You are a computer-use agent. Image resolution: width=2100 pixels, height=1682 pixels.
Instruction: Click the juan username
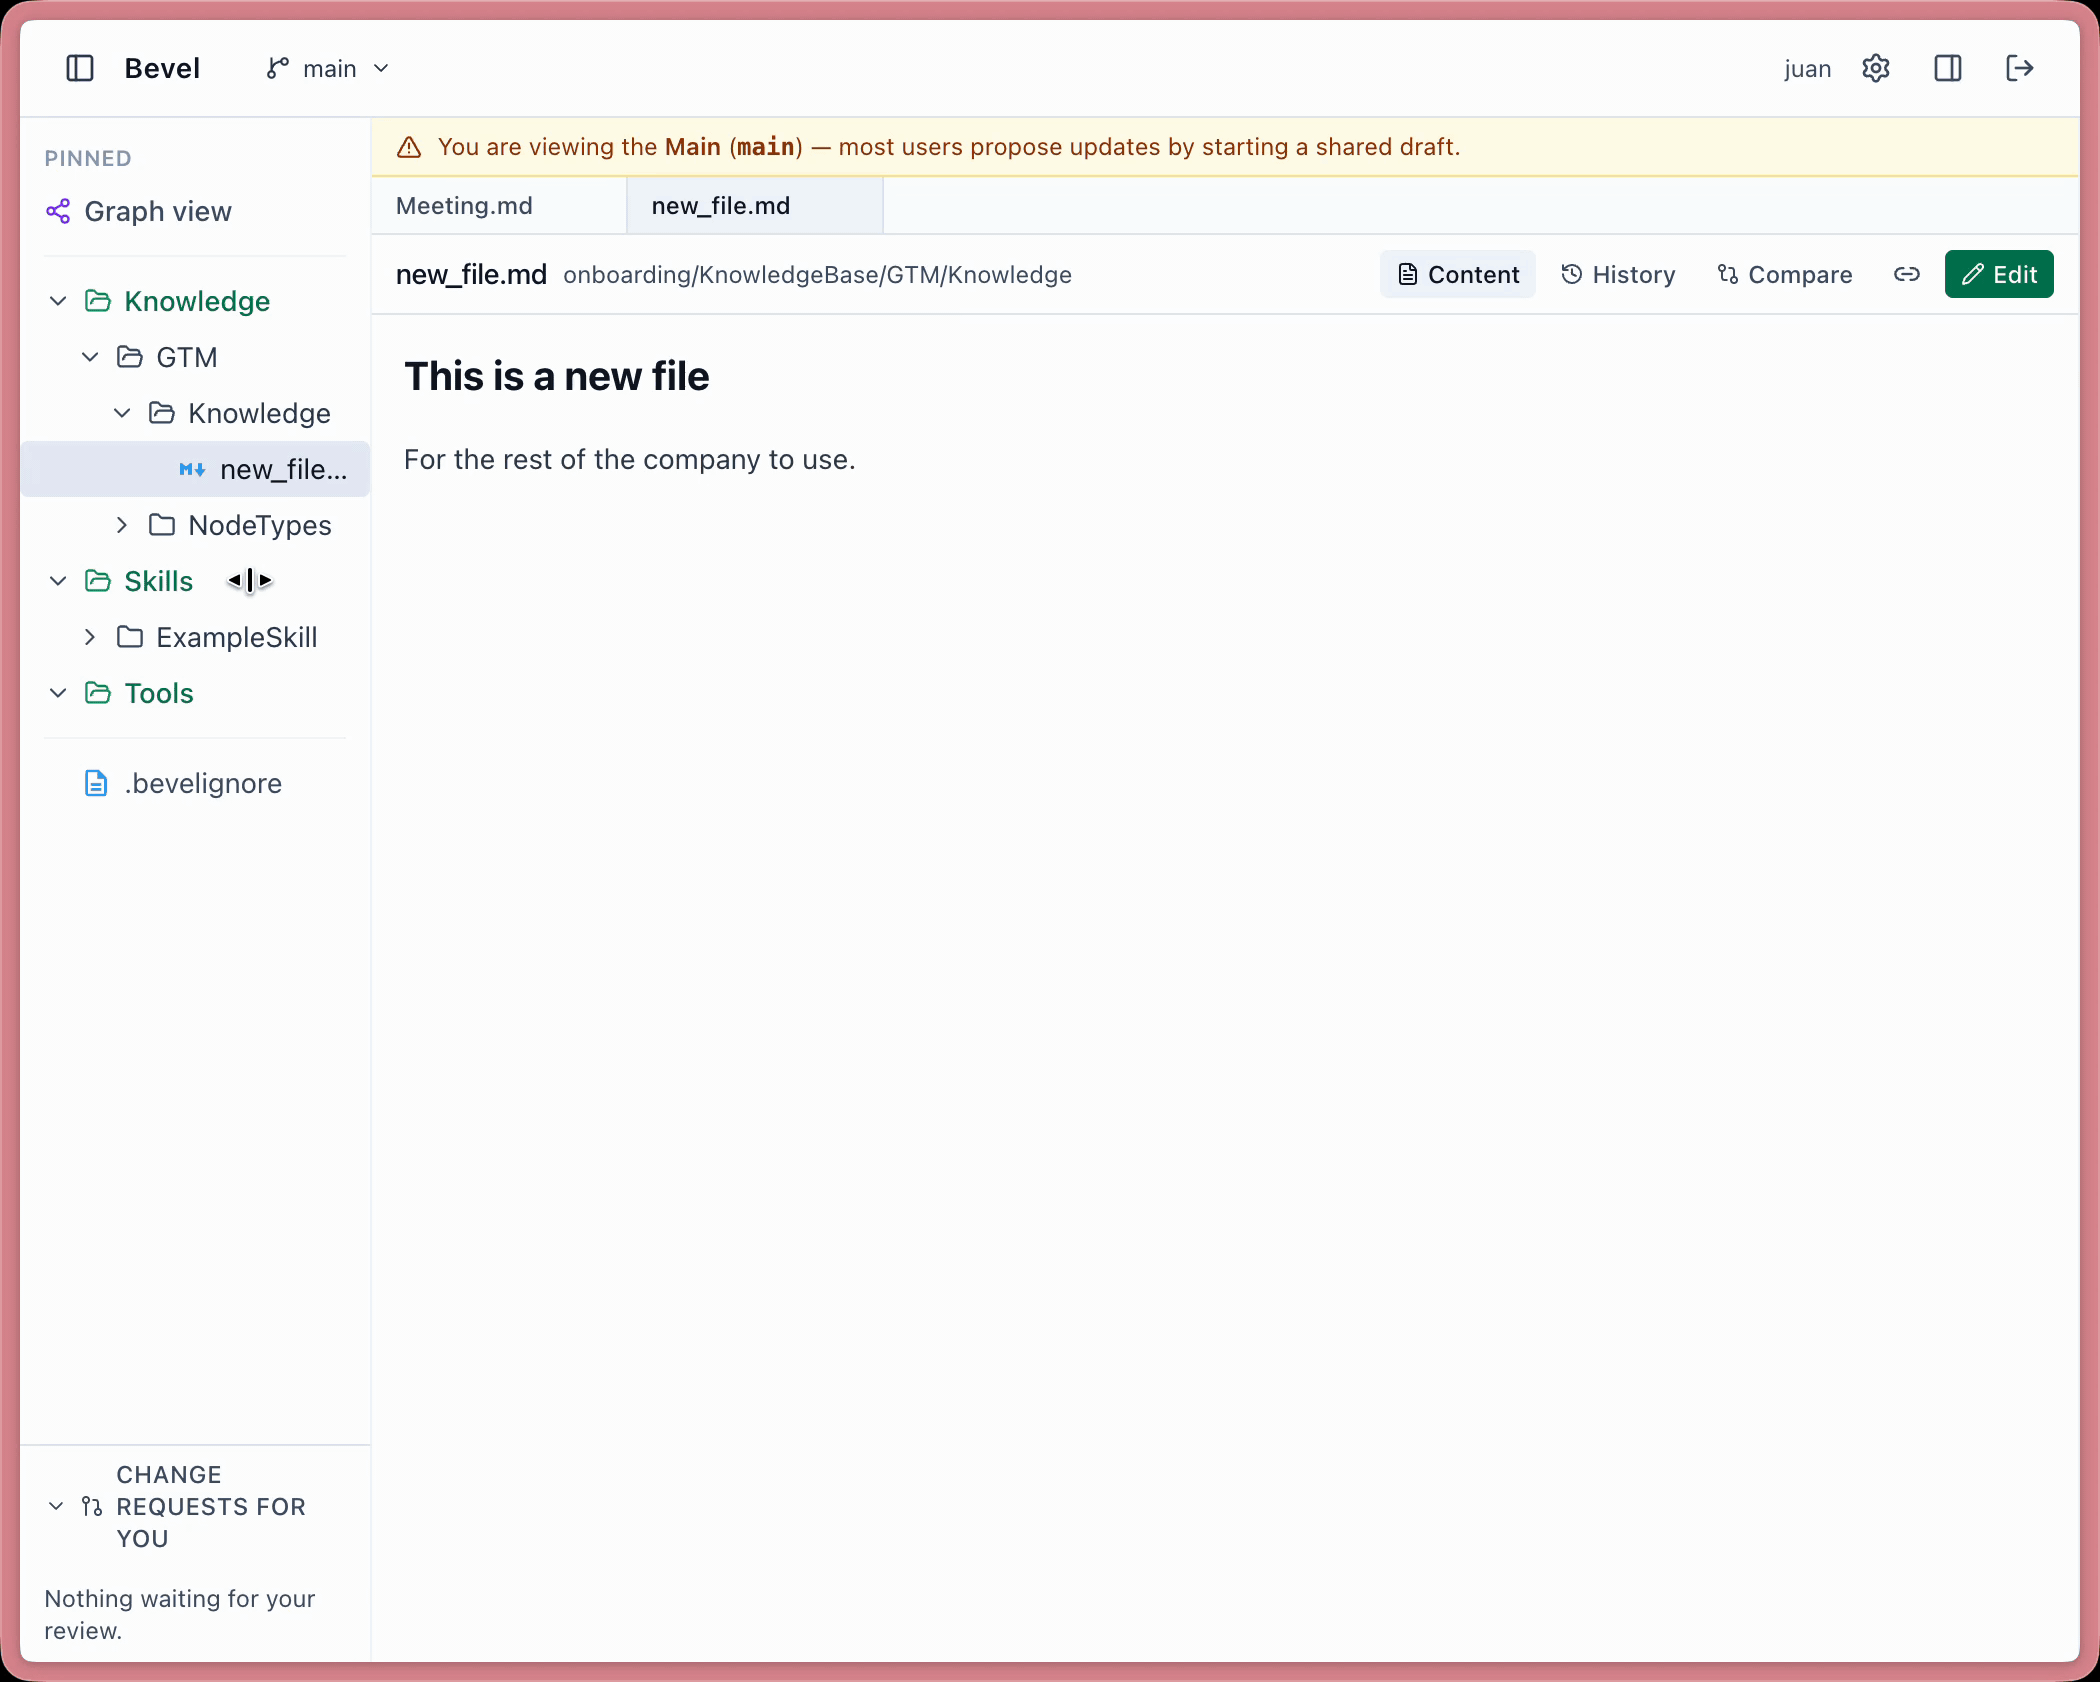click(1807, 69)
